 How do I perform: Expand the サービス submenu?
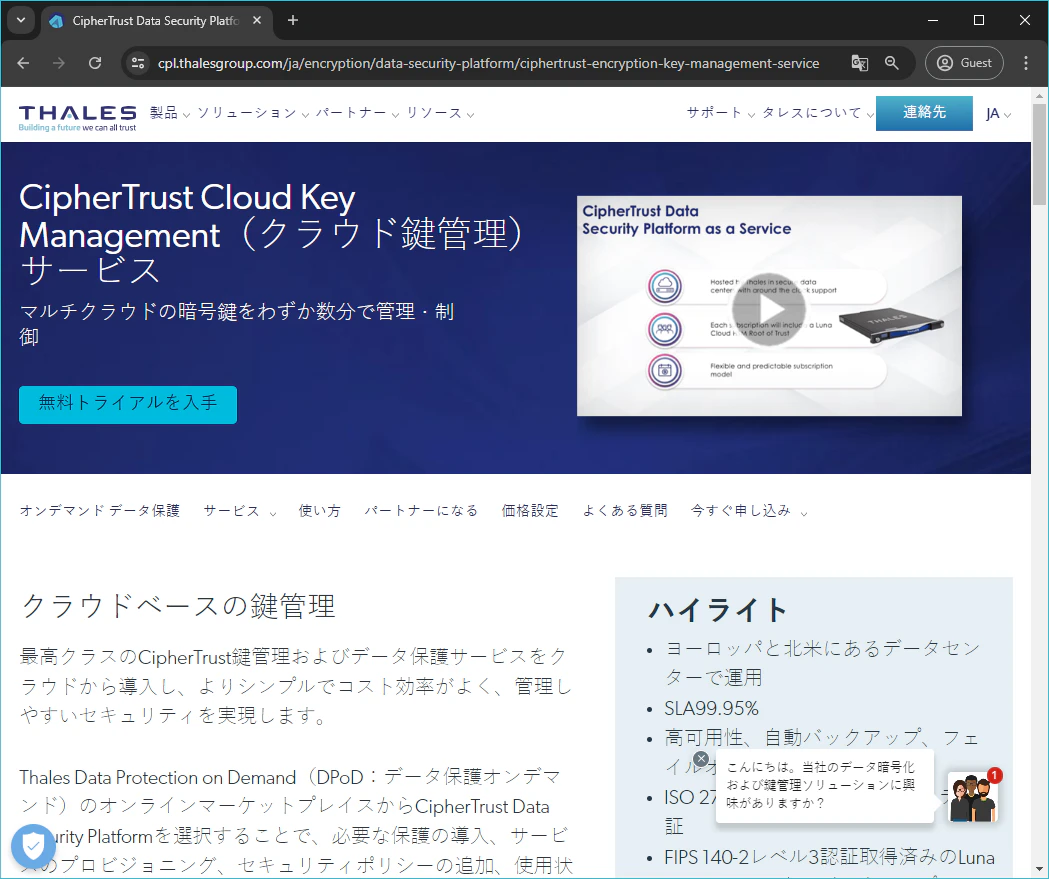tap(240, 510)
